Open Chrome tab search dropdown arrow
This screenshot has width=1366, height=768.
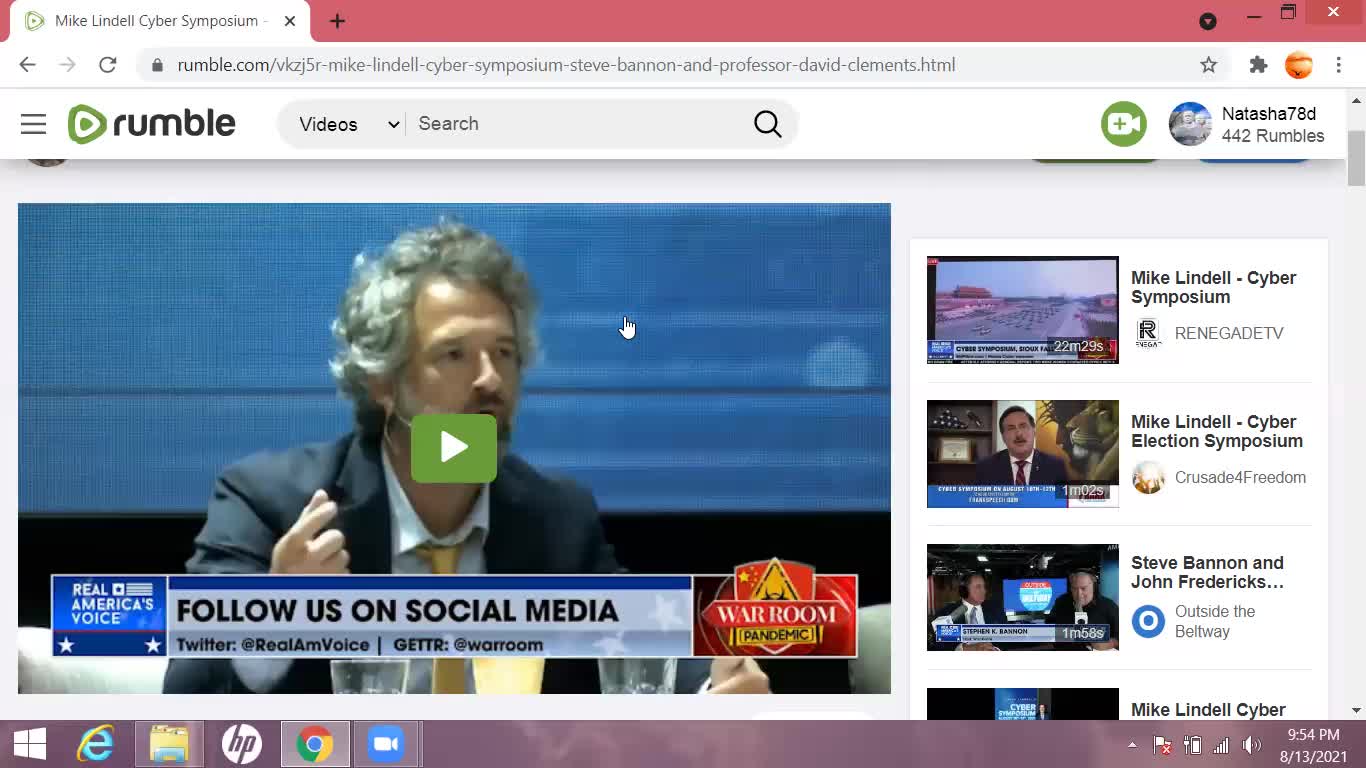pos(1207,21)
